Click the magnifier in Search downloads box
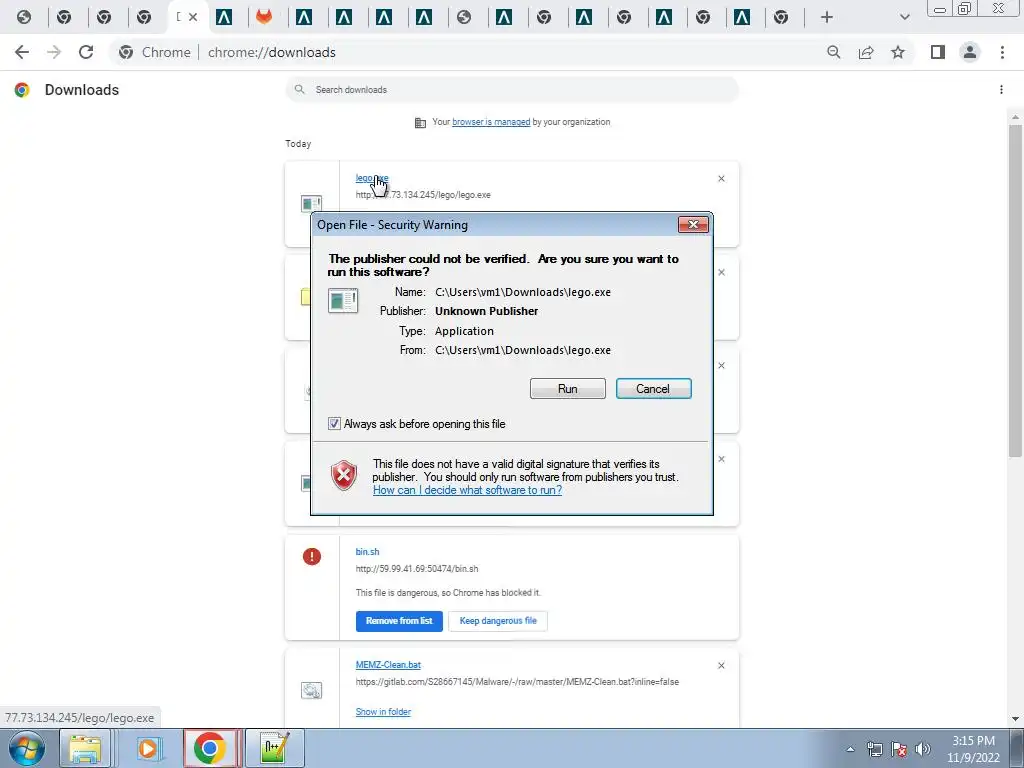The height and width of the screenshot is (768, 1024). point(300,89)
